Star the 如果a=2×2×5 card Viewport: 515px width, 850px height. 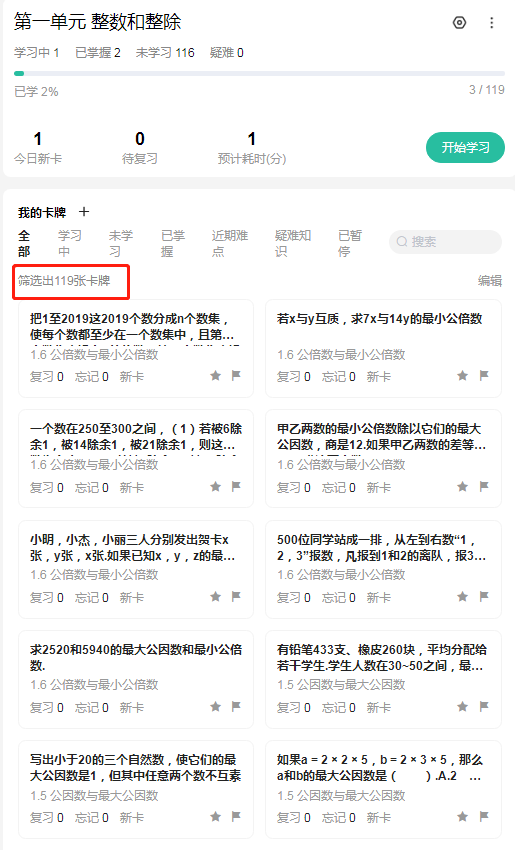click(462, 816)
